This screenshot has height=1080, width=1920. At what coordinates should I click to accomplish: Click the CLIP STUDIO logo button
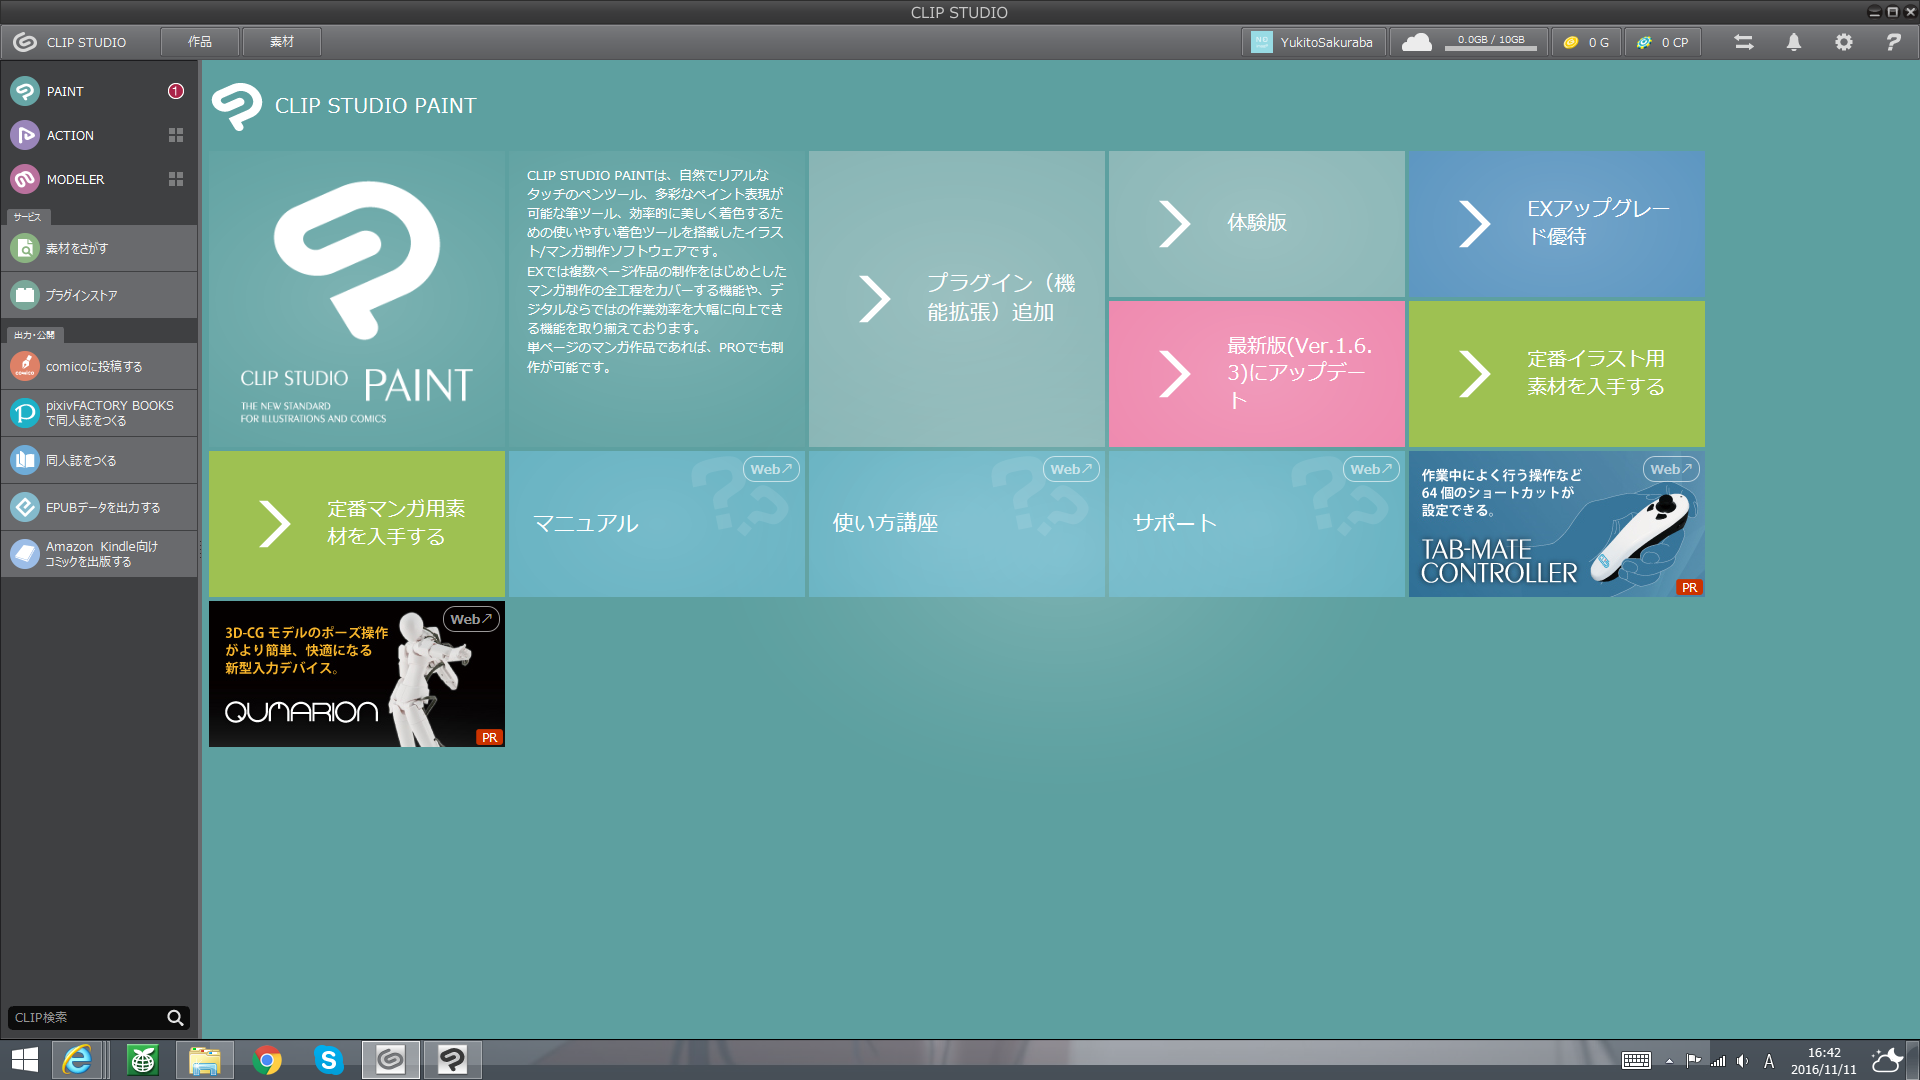tap(70, 42)
